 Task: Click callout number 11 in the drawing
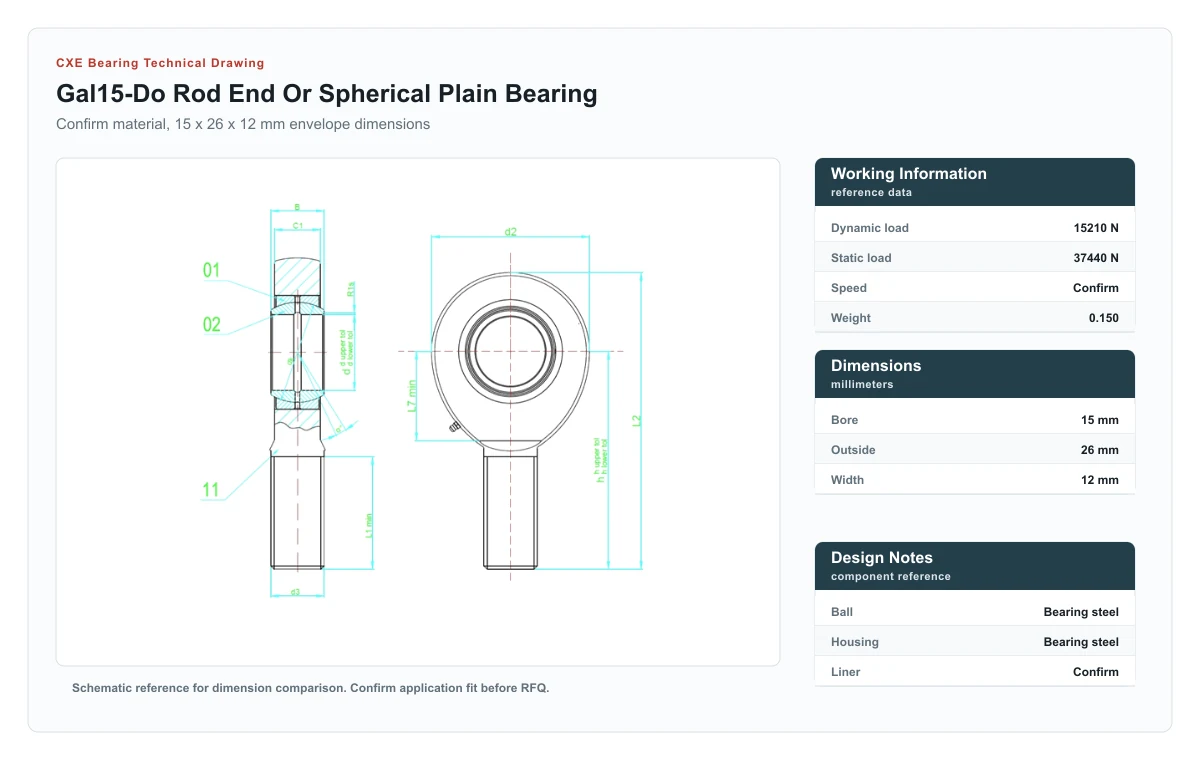click(x=211, y=489)
